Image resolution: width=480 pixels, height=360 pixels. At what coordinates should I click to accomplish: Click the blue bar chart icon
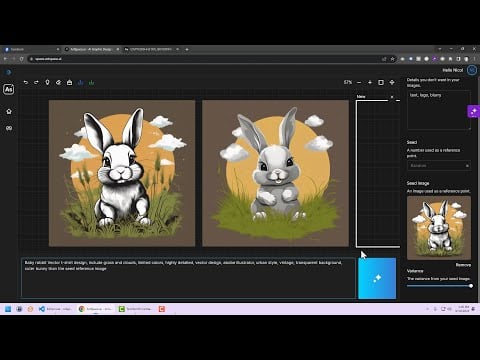click(x=80, y=82)
